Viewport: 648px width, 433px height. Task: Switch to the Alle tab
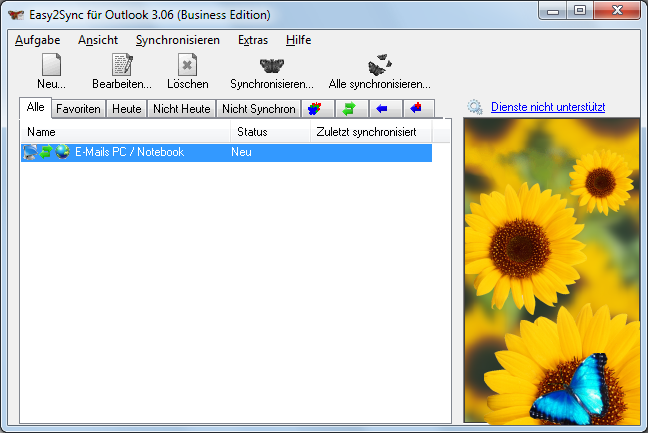point(36,107)
